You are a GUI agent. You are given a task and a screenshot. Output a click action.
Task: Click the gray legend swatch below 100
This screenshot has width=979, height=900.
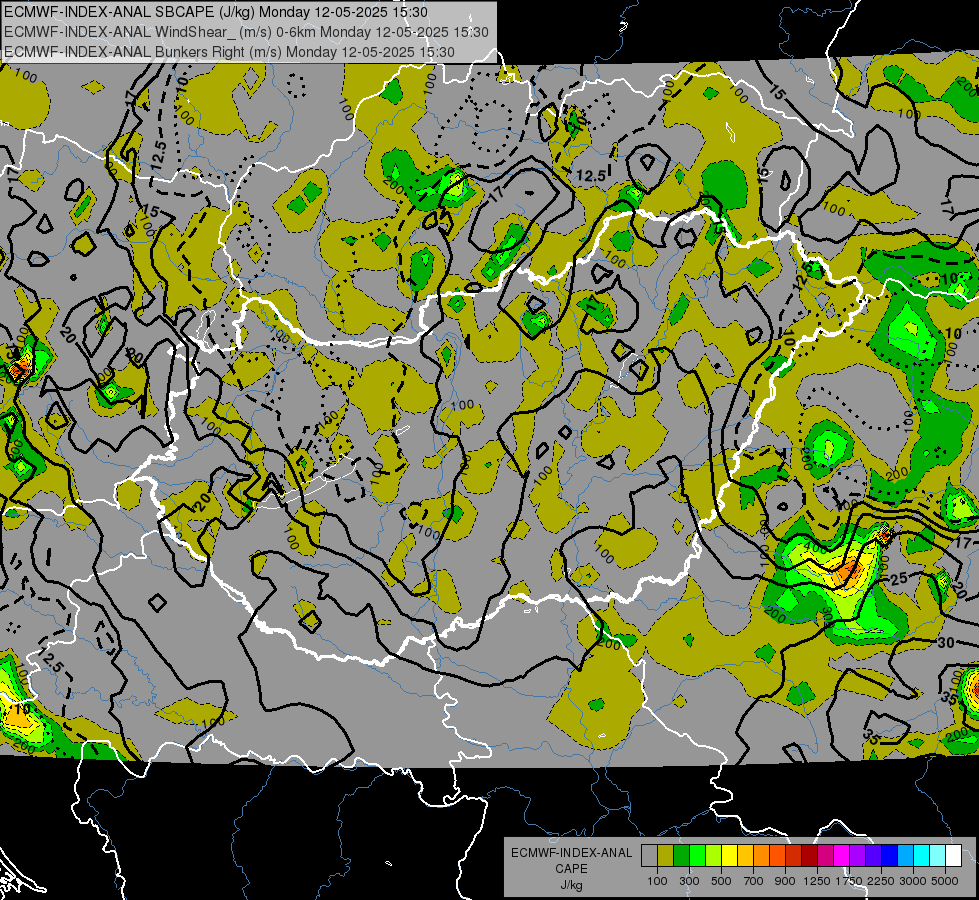click(649, 856)
